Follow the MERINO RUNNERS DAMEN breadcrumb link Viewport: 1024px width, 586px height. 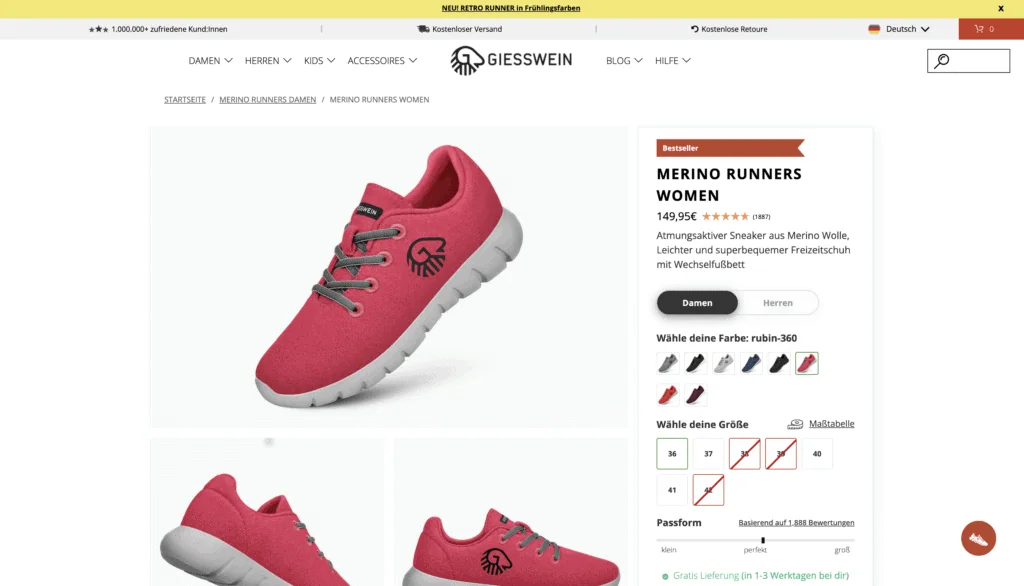(267, 99)
